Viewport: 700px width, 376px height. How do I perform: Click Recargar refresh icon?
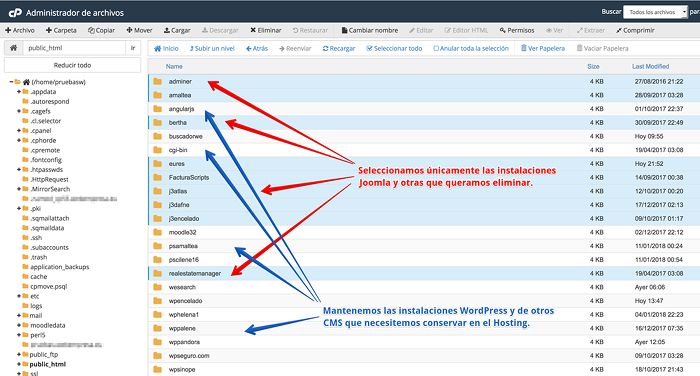(x=325, y=48)
